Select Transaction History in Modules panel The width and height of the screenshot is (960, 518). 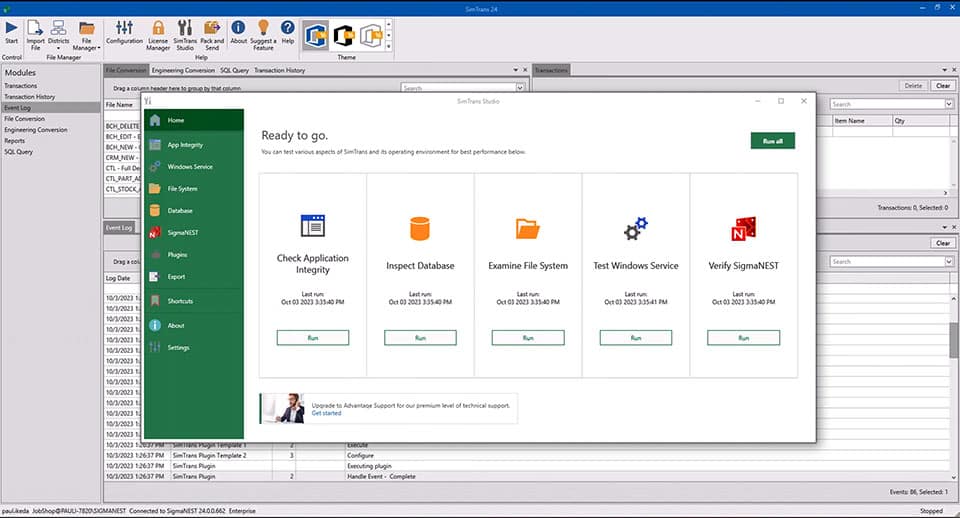tap(29, 97)
